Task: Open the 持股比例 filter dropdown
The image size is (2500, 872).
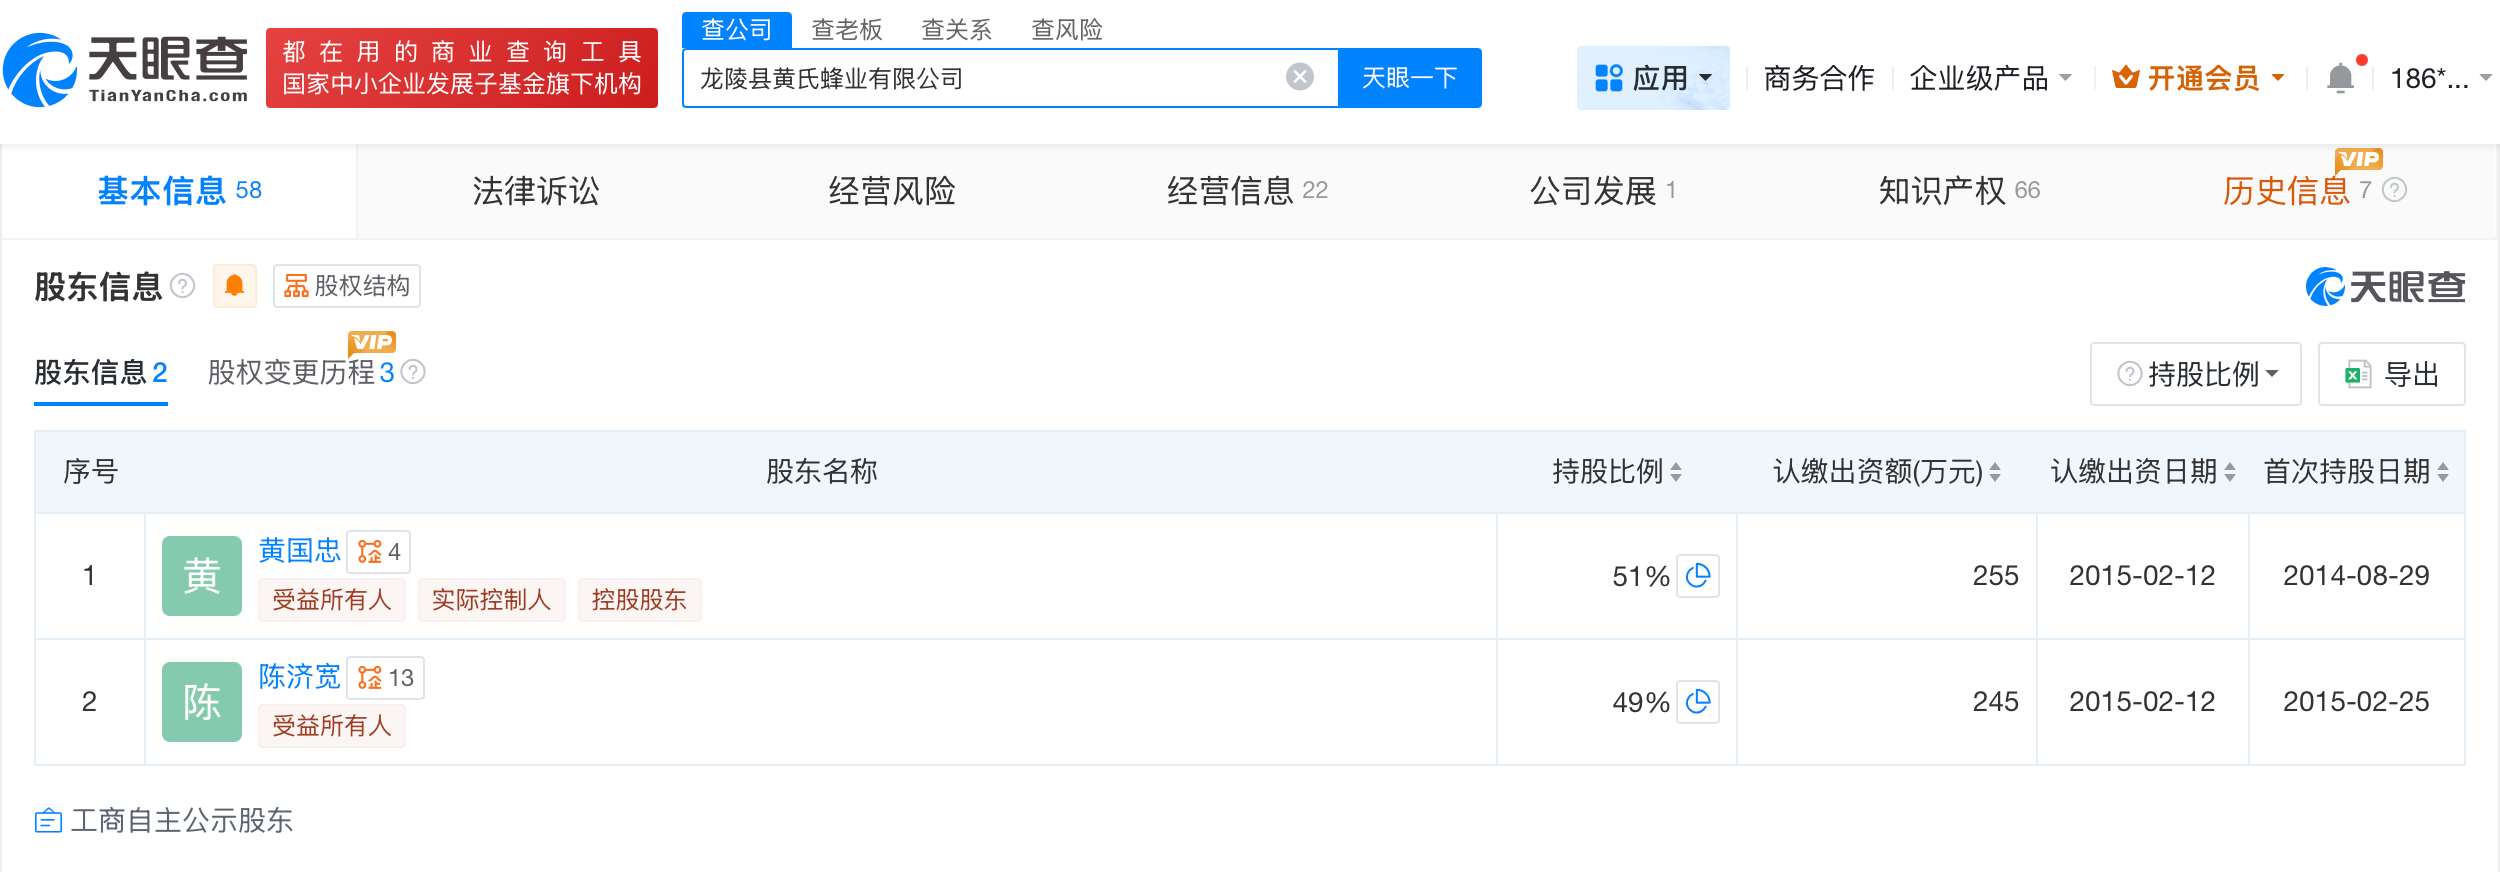Action: pos(2194,374)
